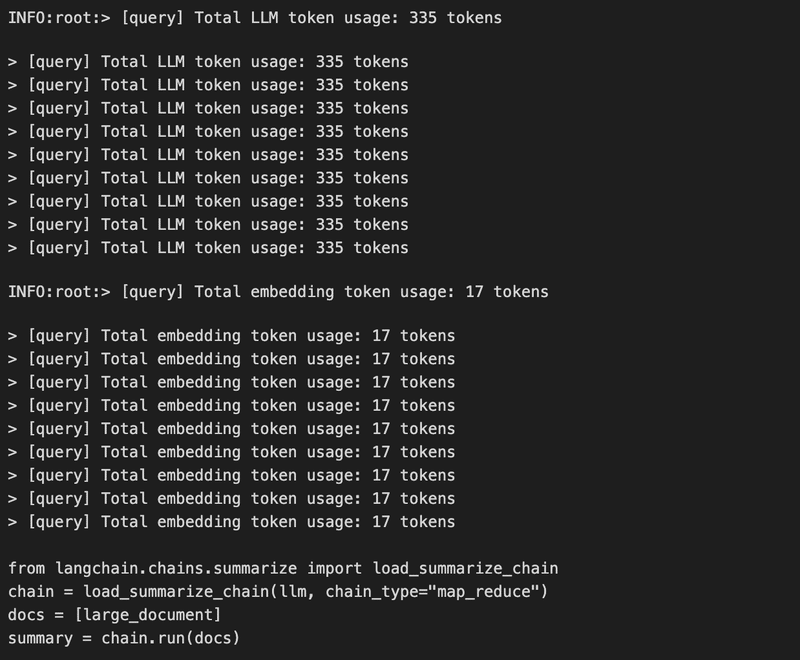Click the 'chain' variable being assigned
Image resolution: width=800 pixels, height=660 pixels.
pos(31,592)
